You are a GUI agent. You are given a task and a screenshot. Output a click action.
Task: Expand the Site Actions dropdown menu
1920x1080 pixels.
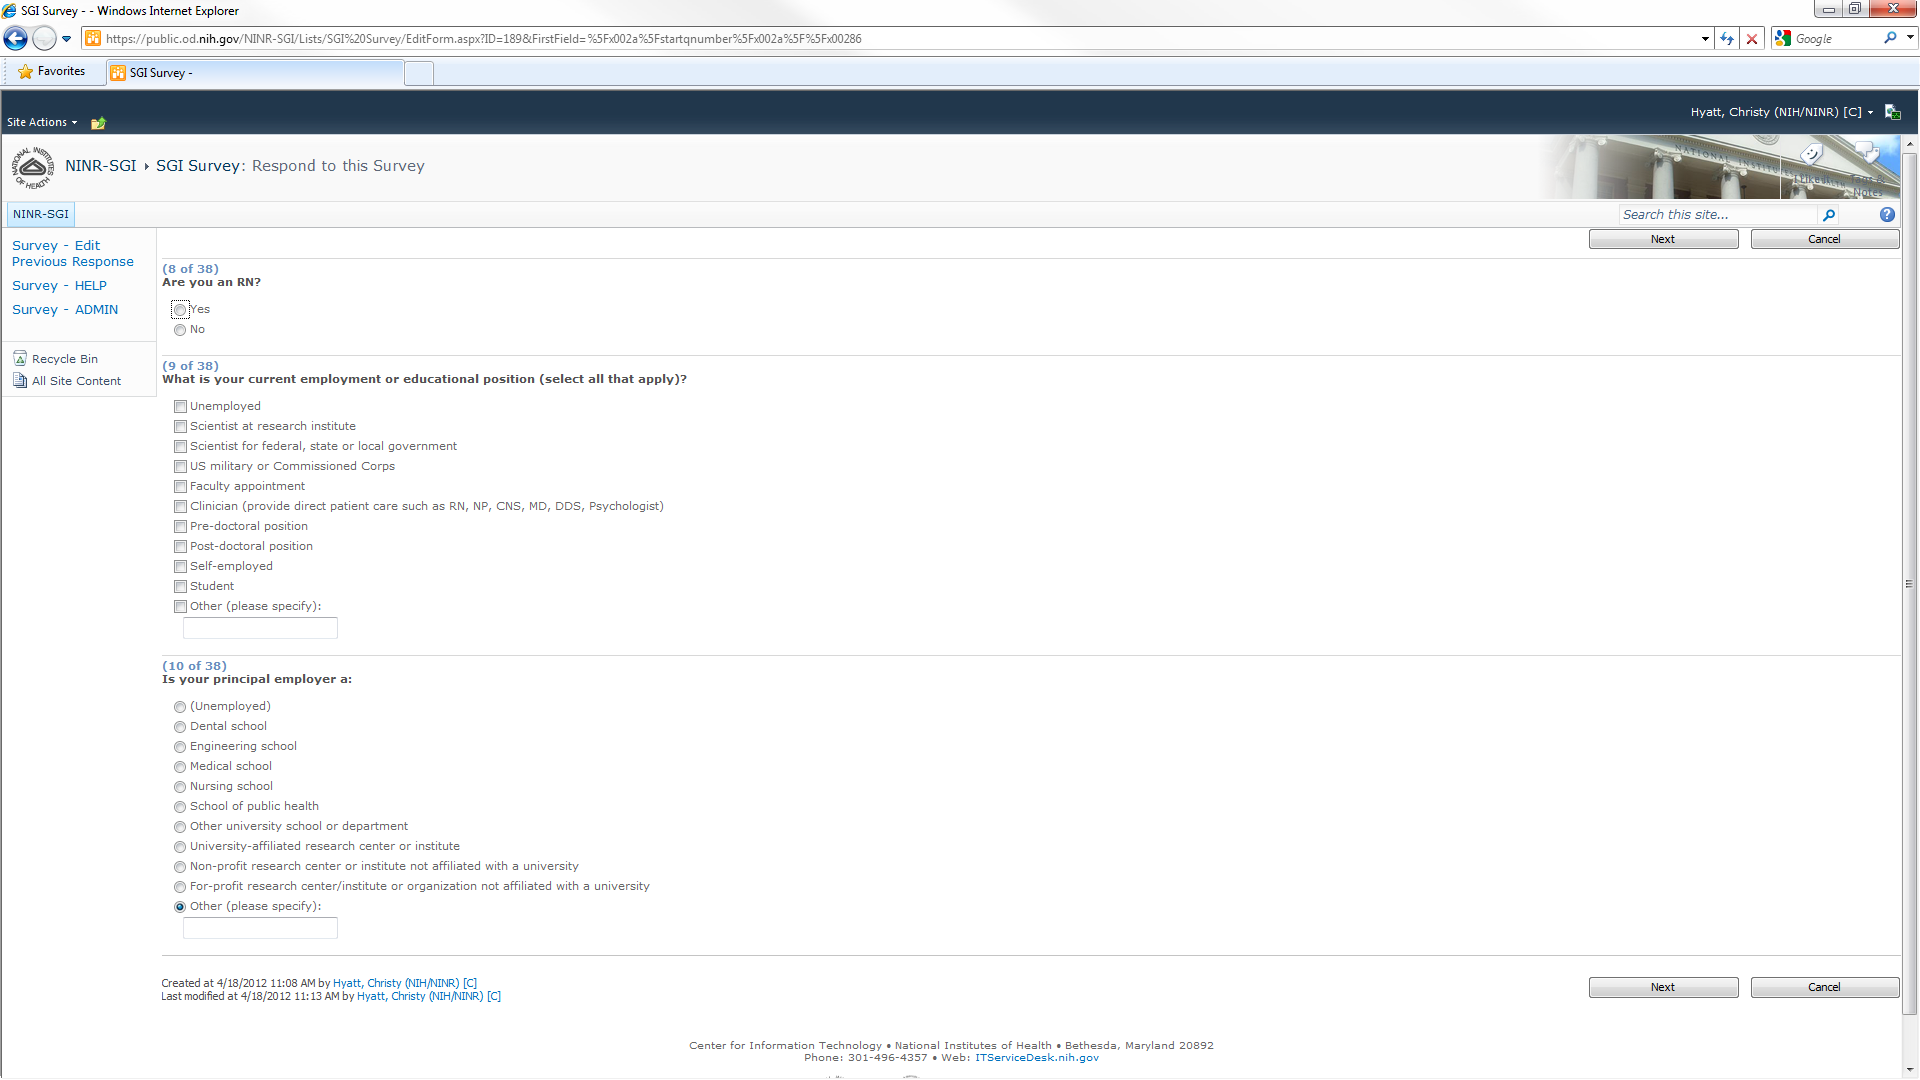click(41, 122)
